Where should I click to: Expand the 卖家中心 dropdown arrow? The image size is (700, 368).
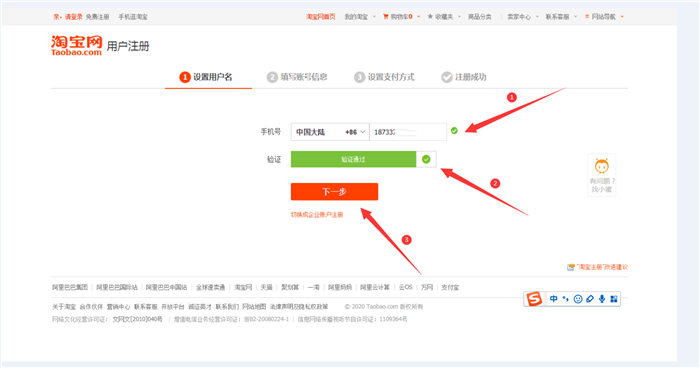(x=537, y=17)
